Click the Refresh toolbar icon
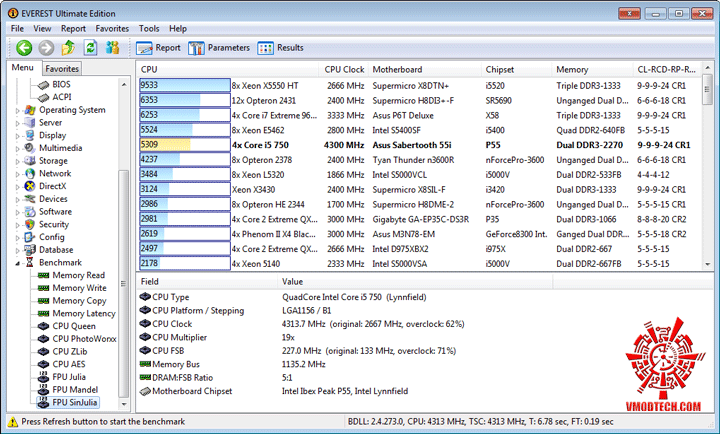Viewport: 720px width, 434px height. click(90, 47)
